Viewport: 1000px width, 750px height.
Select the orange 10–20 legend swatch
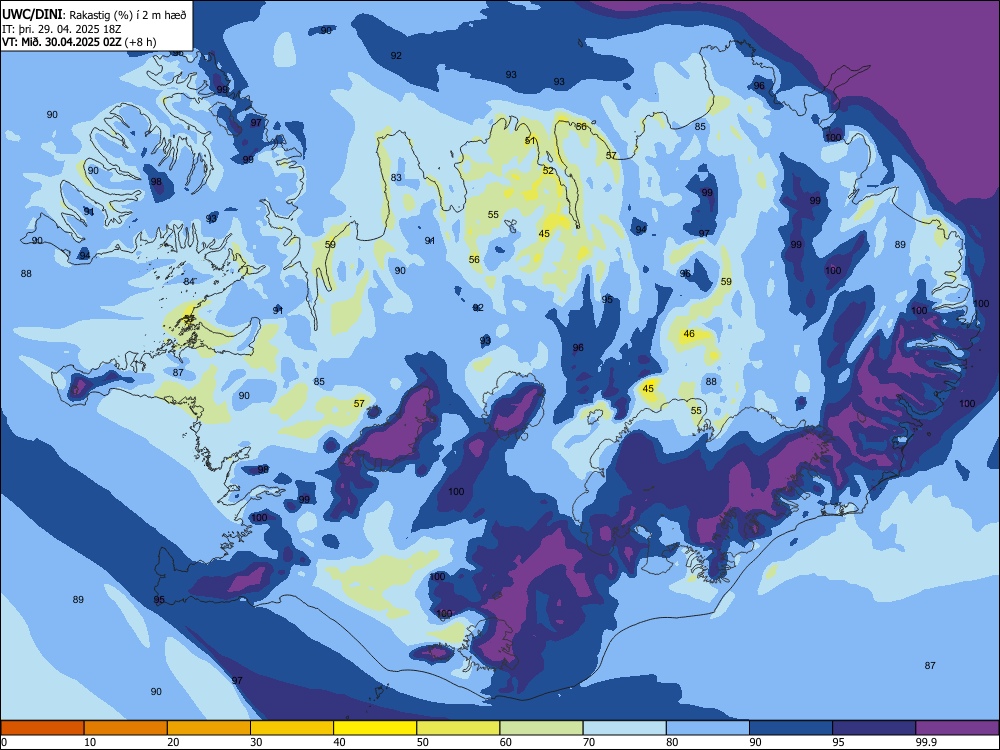pyautogui.click(x=126, y=728)
